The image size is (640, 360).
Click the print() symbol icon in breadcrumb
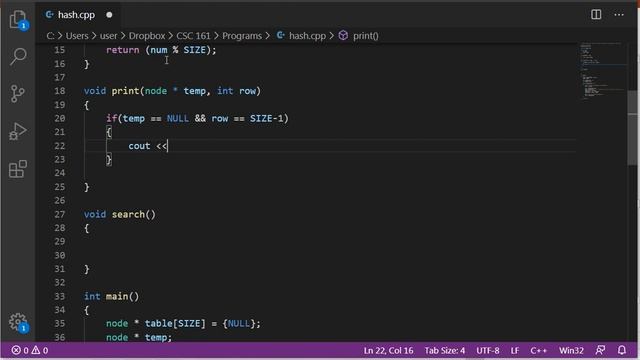(343, 36)
